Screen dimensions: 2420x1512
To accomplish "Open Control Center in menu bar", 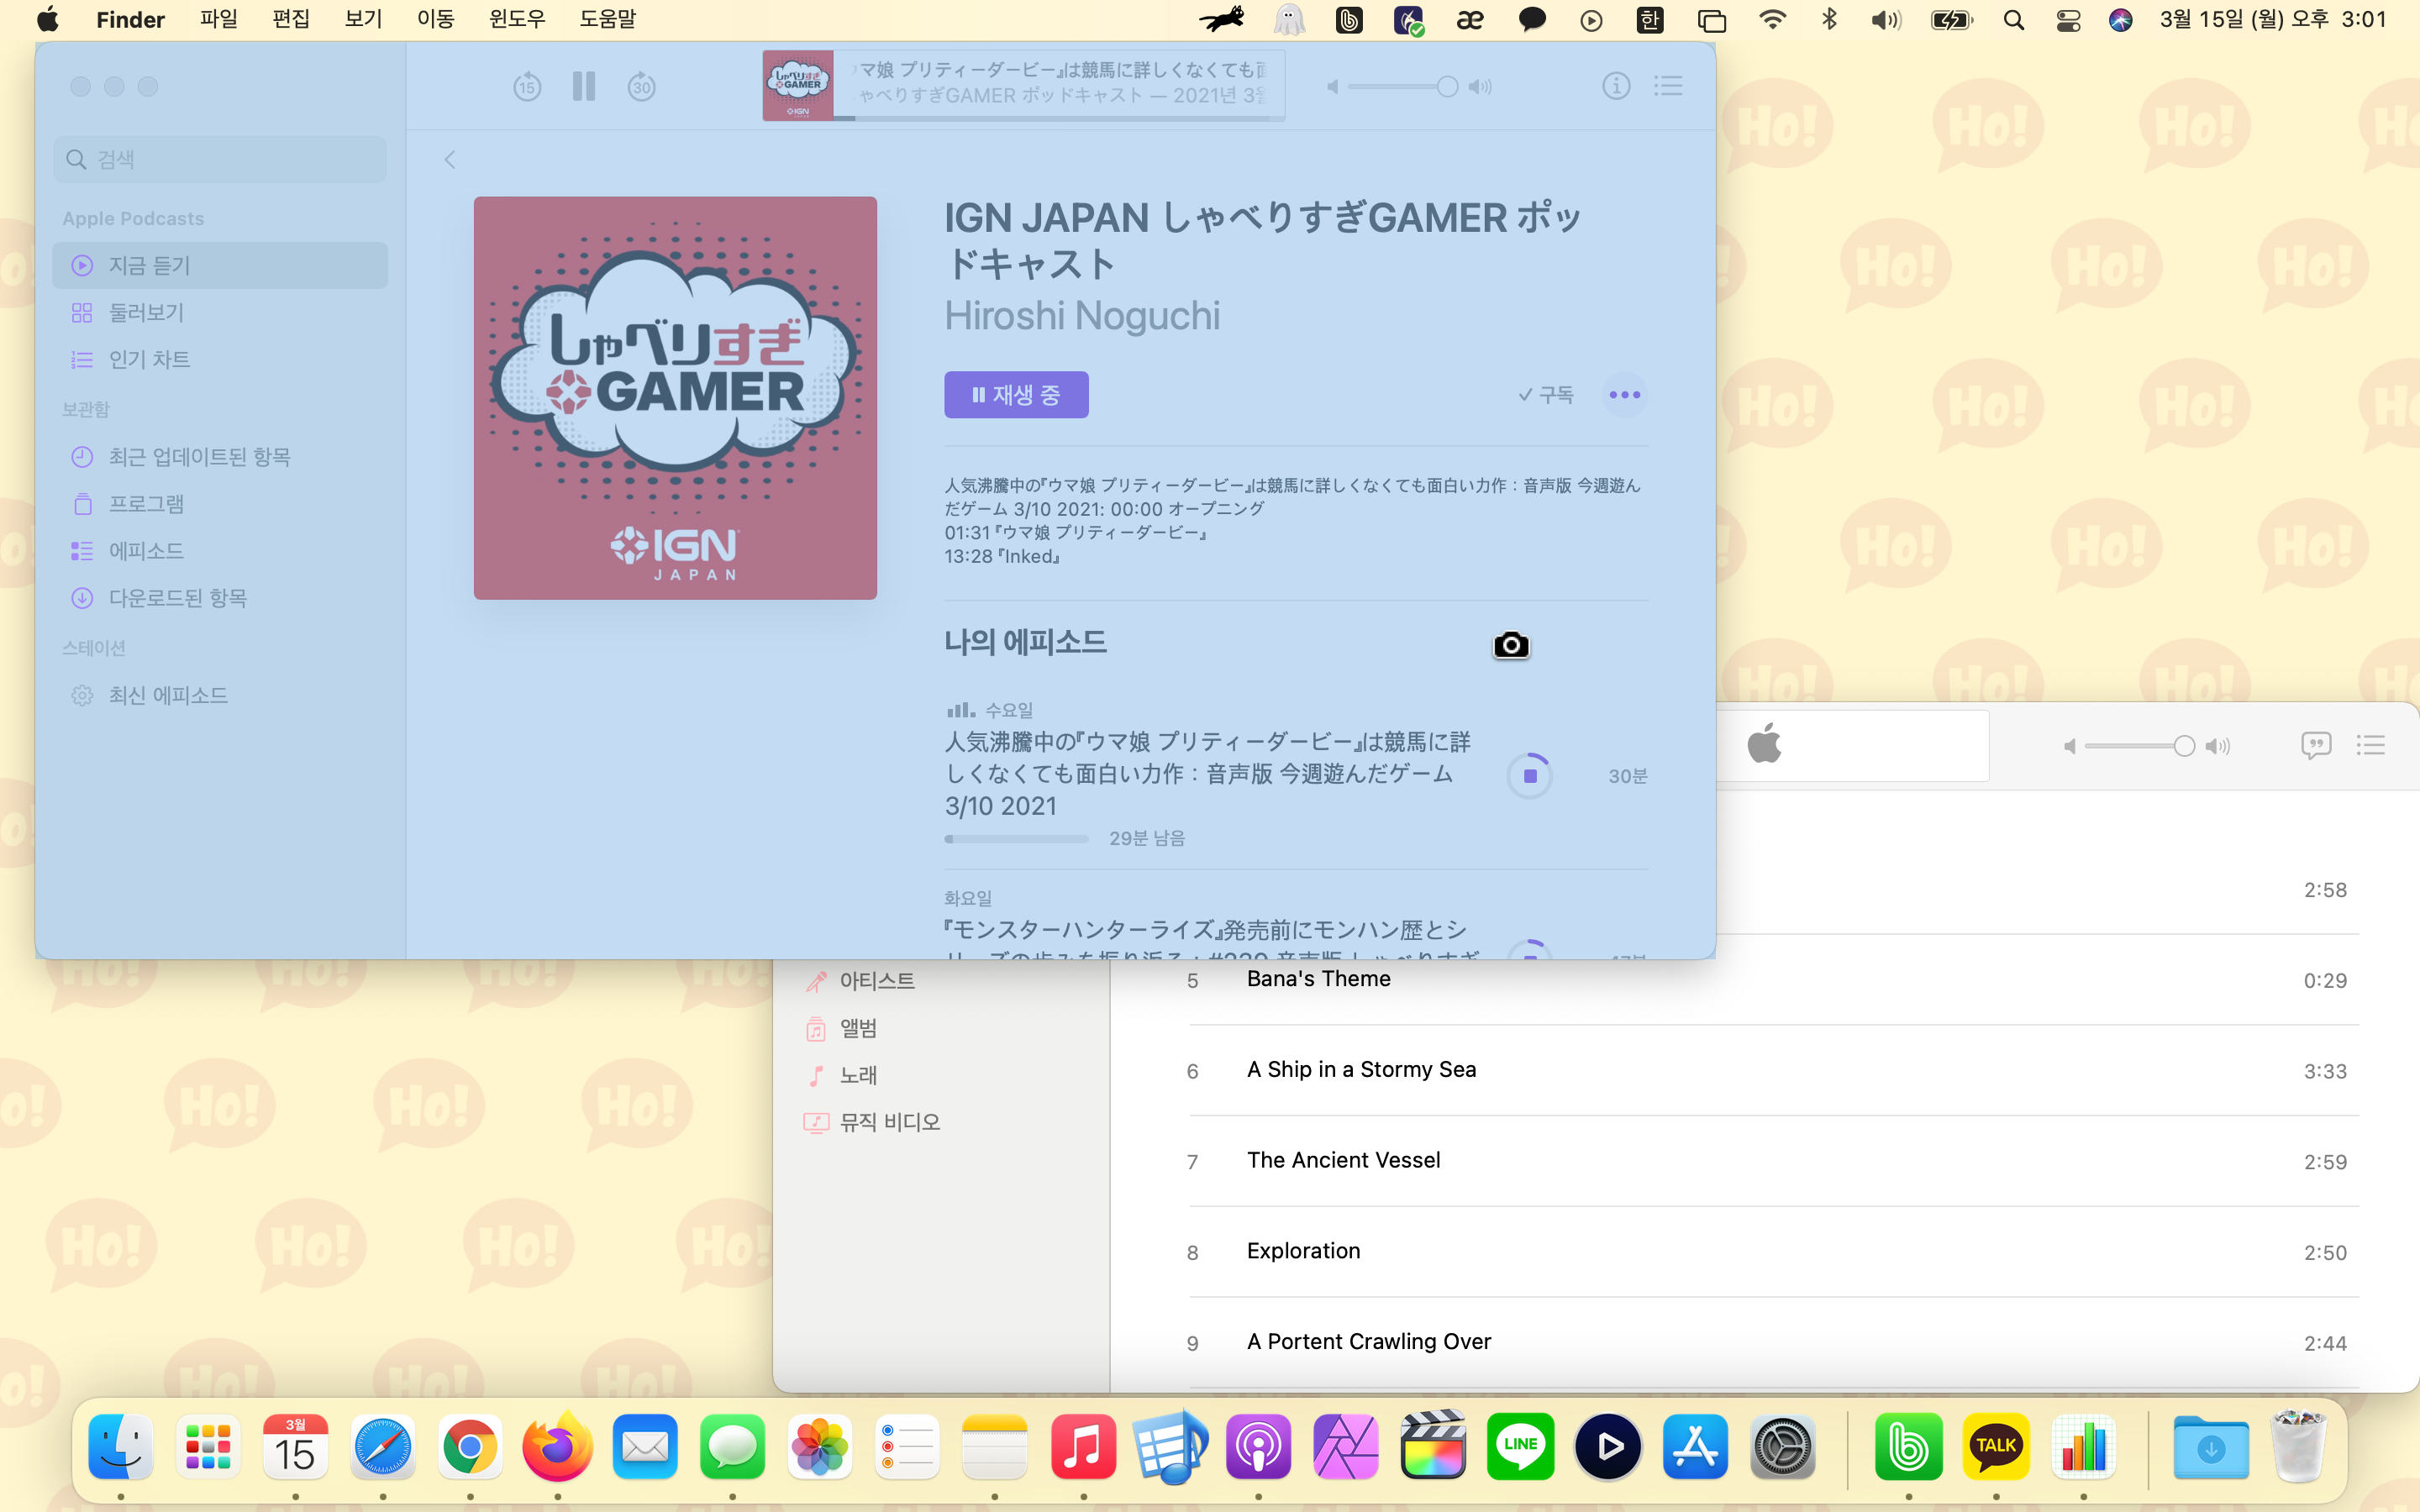I will [2068, 20].
